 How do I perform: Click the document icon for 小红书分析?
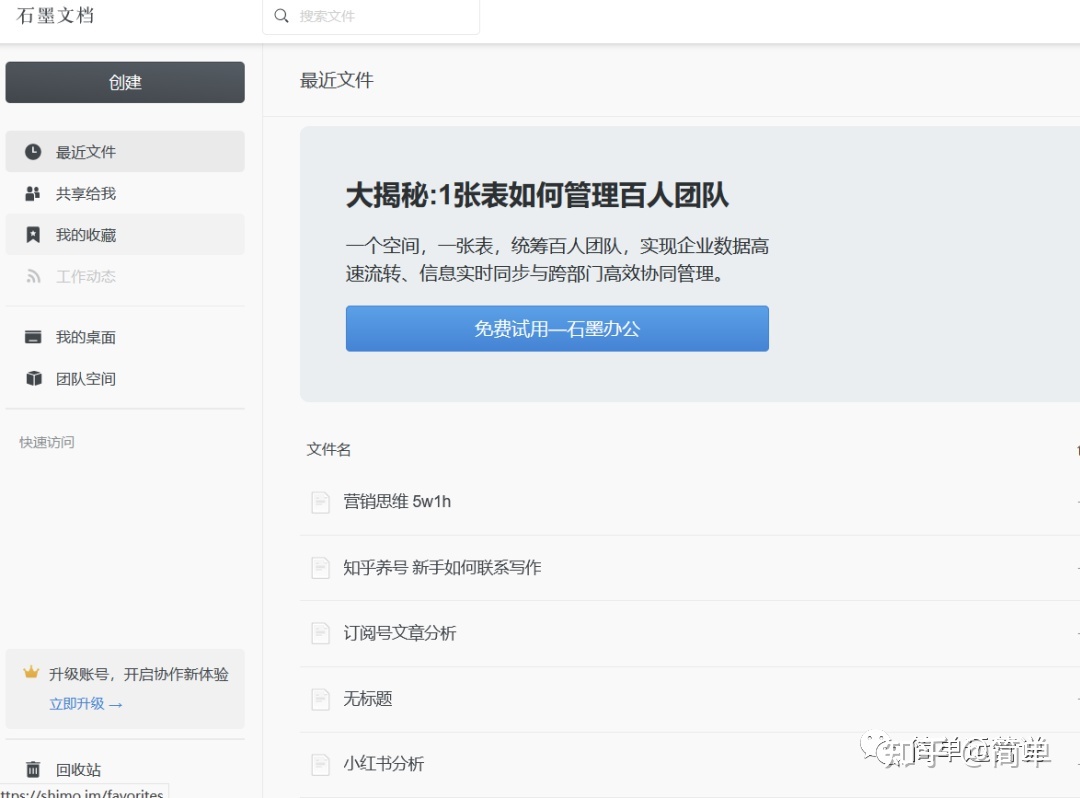(320, 764)
